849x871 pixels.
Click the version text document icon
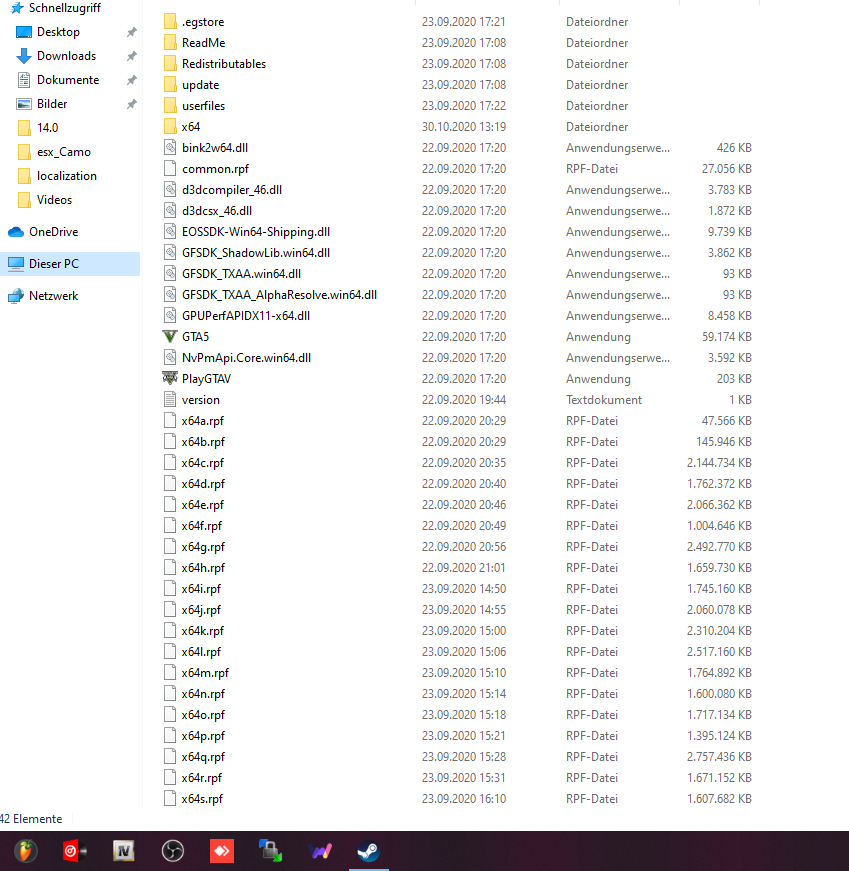170,399
